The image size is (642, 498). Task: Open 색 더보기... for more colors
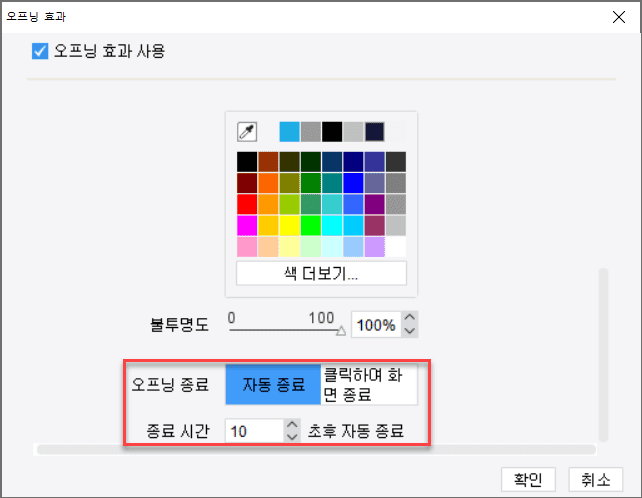click(x=321, y=273)
